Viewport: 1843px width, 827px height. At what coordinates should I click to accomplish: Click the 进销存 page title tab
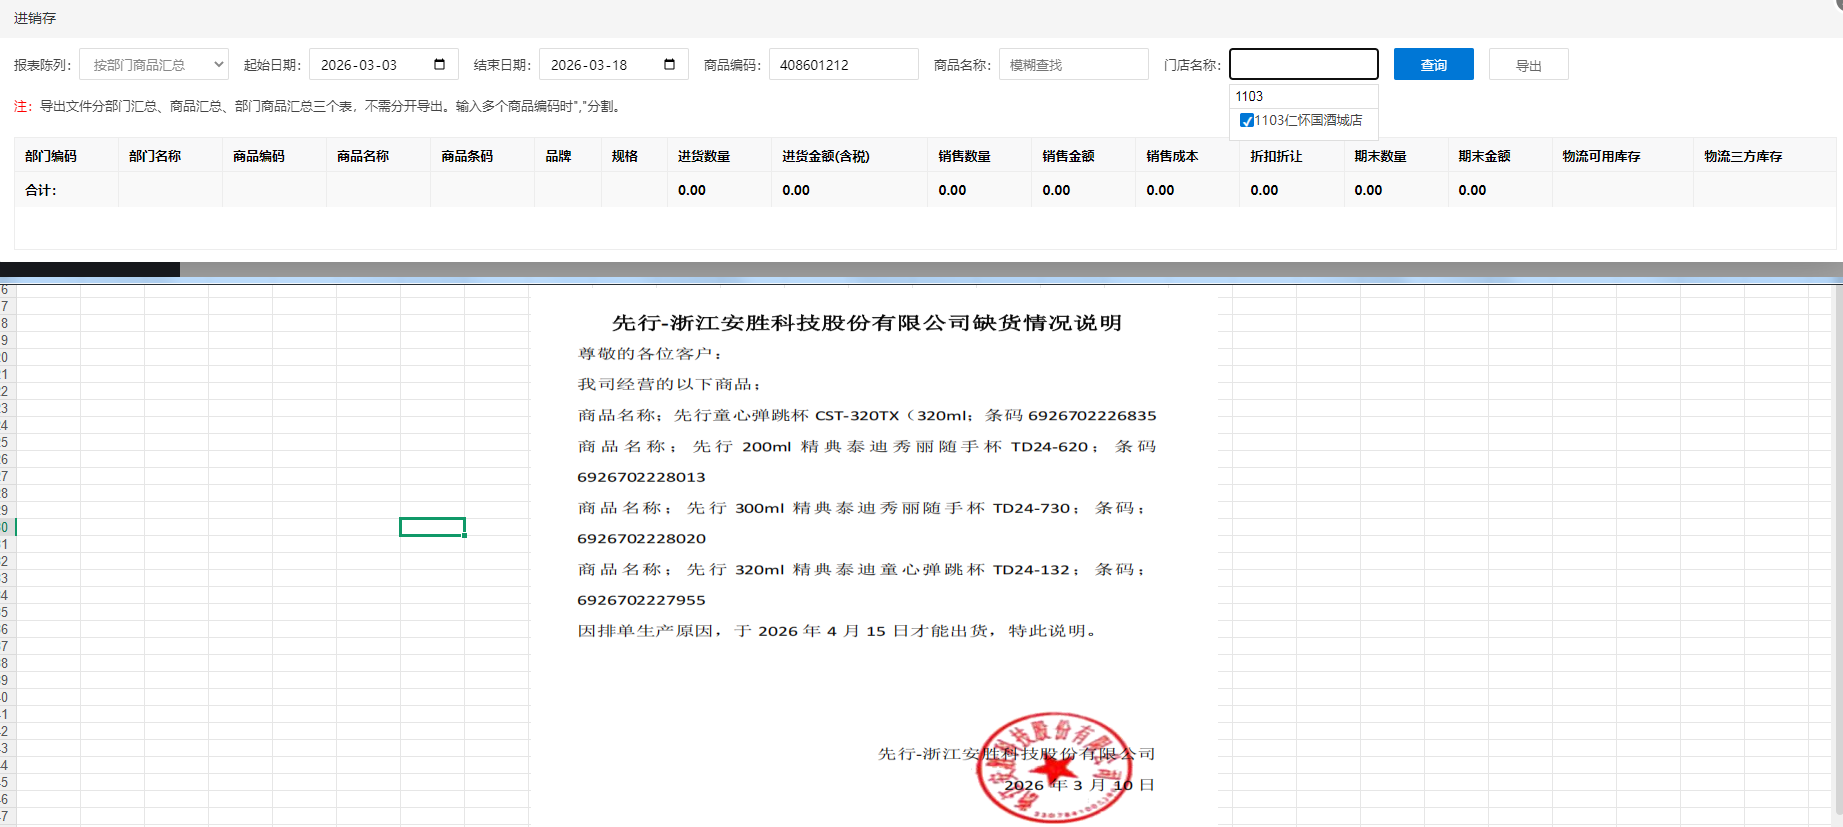(x=35, y=18)
